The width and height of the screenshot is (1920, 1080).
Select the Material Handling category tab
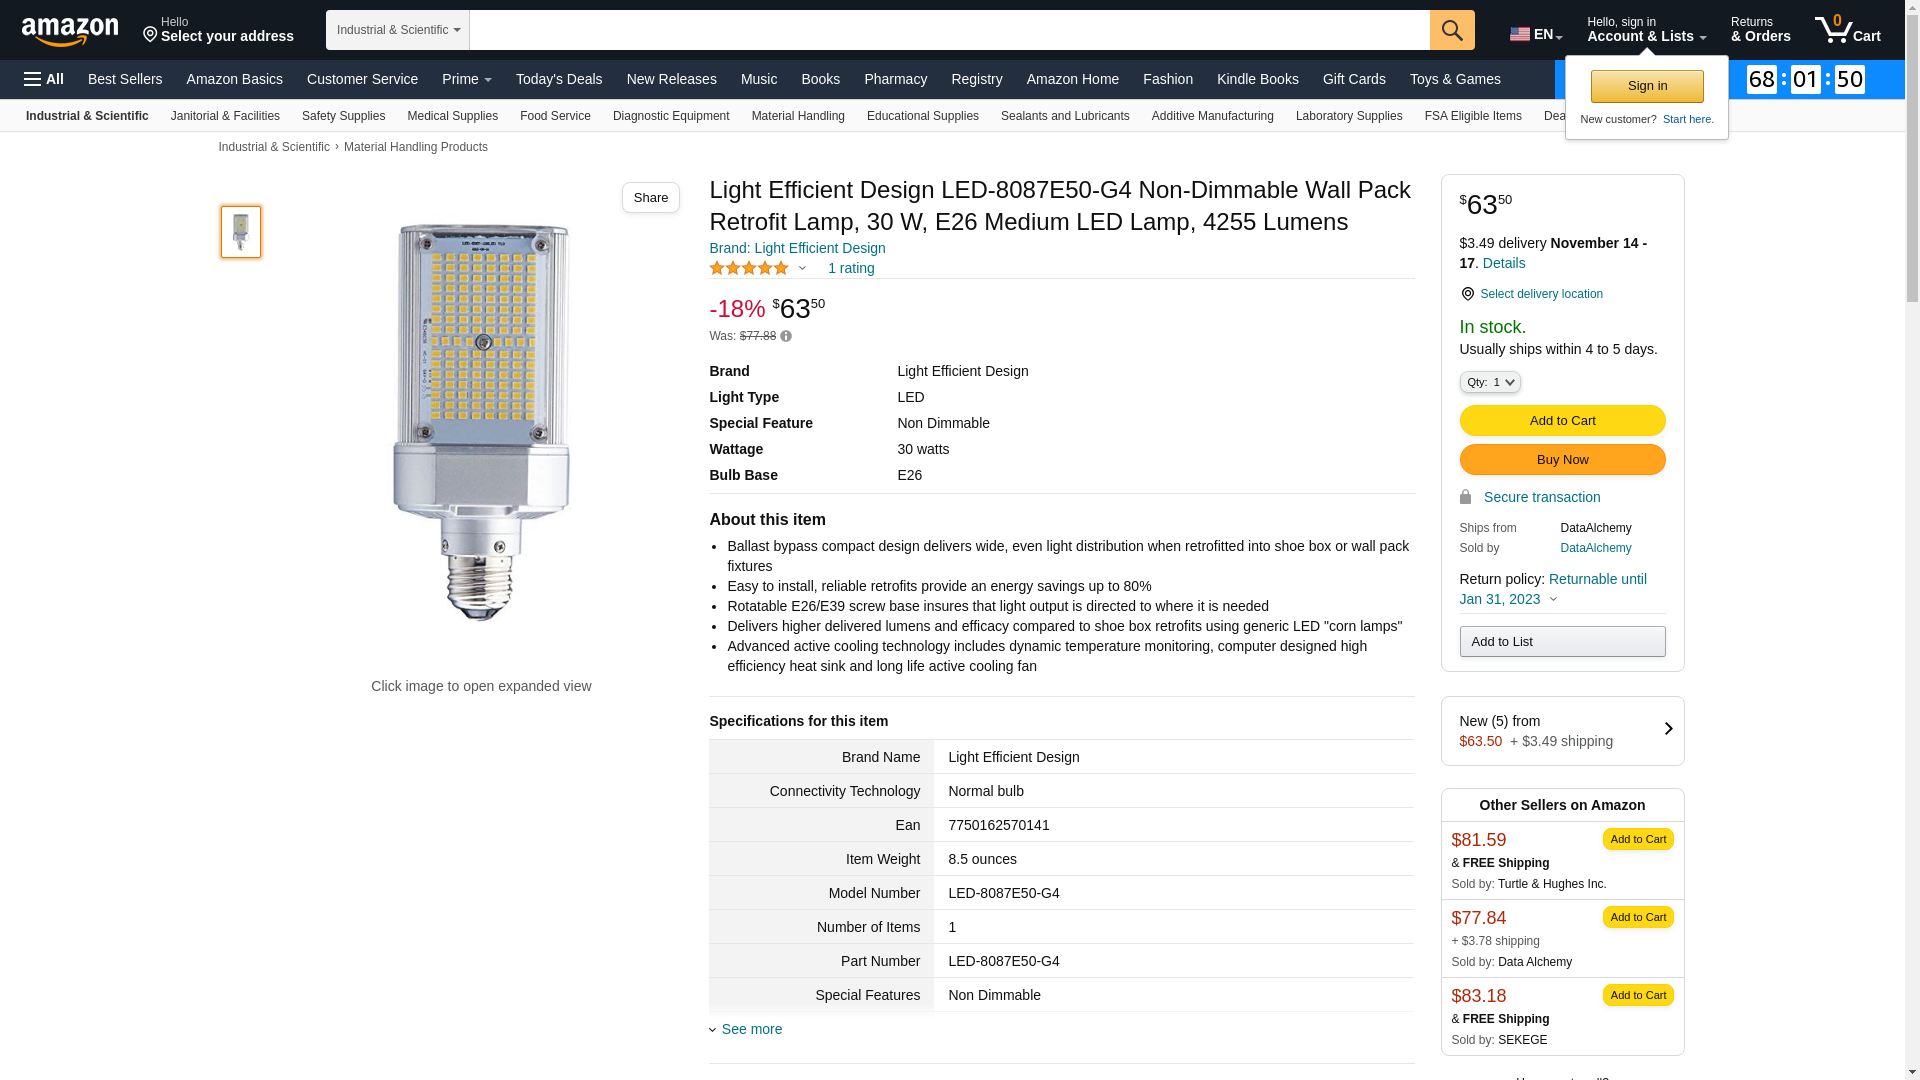coord(798,116)
